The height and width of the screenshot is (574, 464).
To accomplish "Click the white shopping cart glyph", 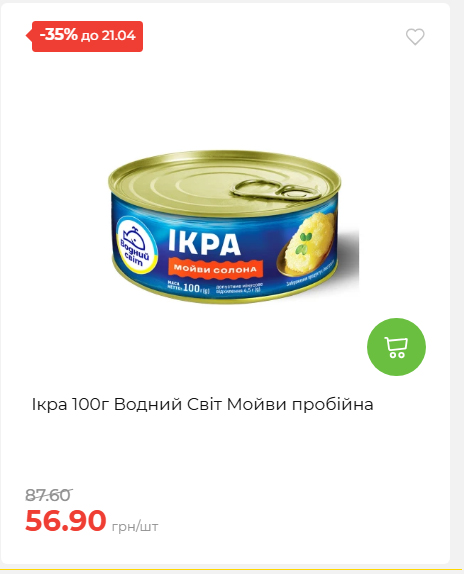I will [x=396, y=347].
